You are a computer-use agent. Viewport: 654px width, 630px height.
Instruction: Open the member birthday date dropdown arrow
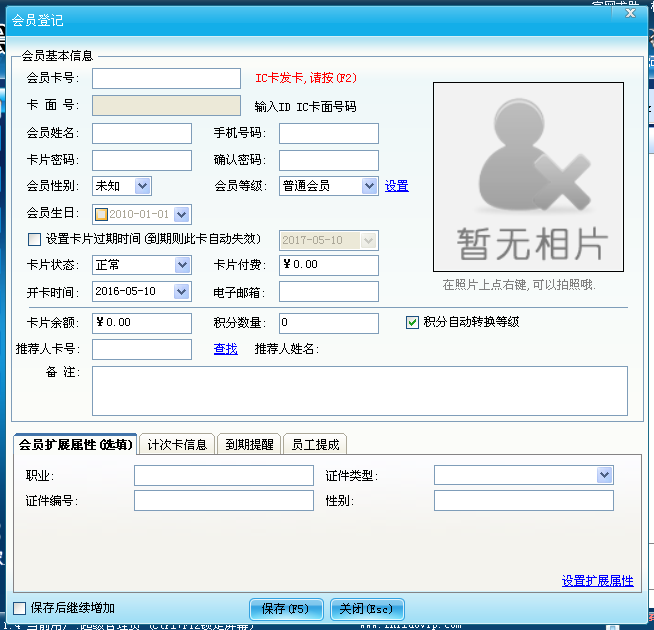click(x=181, y=214)
